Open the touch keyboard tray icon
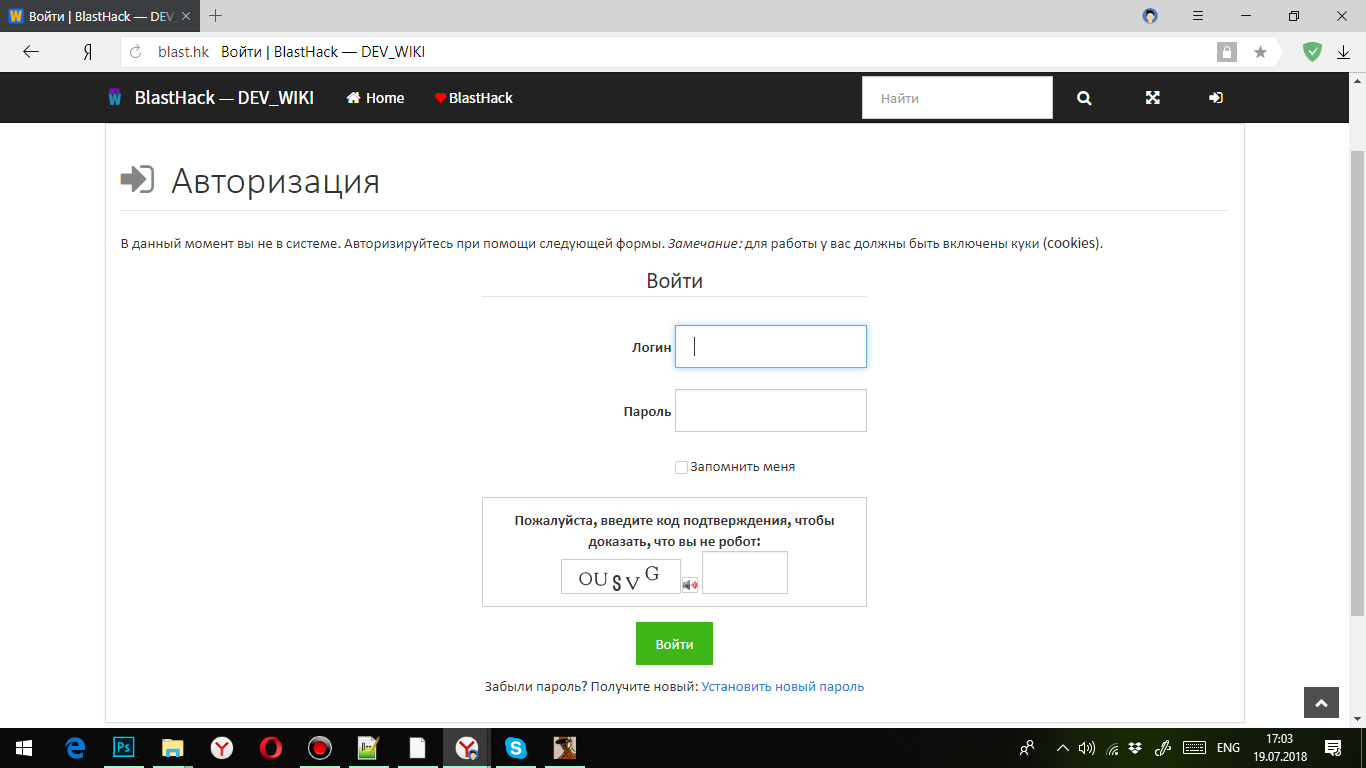This screenshot has height=768, width=1366. 1194,748
